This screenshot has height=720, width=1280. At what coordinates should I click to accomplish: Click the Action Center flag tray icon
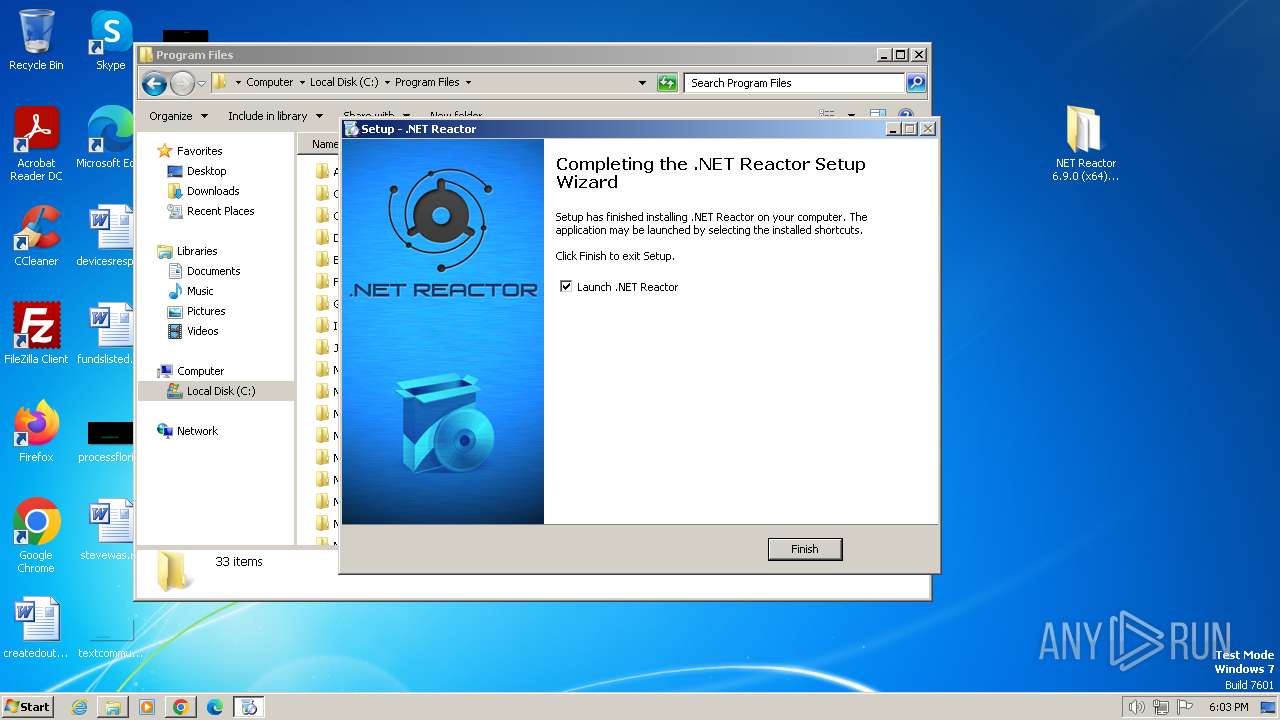[1185, 707]
